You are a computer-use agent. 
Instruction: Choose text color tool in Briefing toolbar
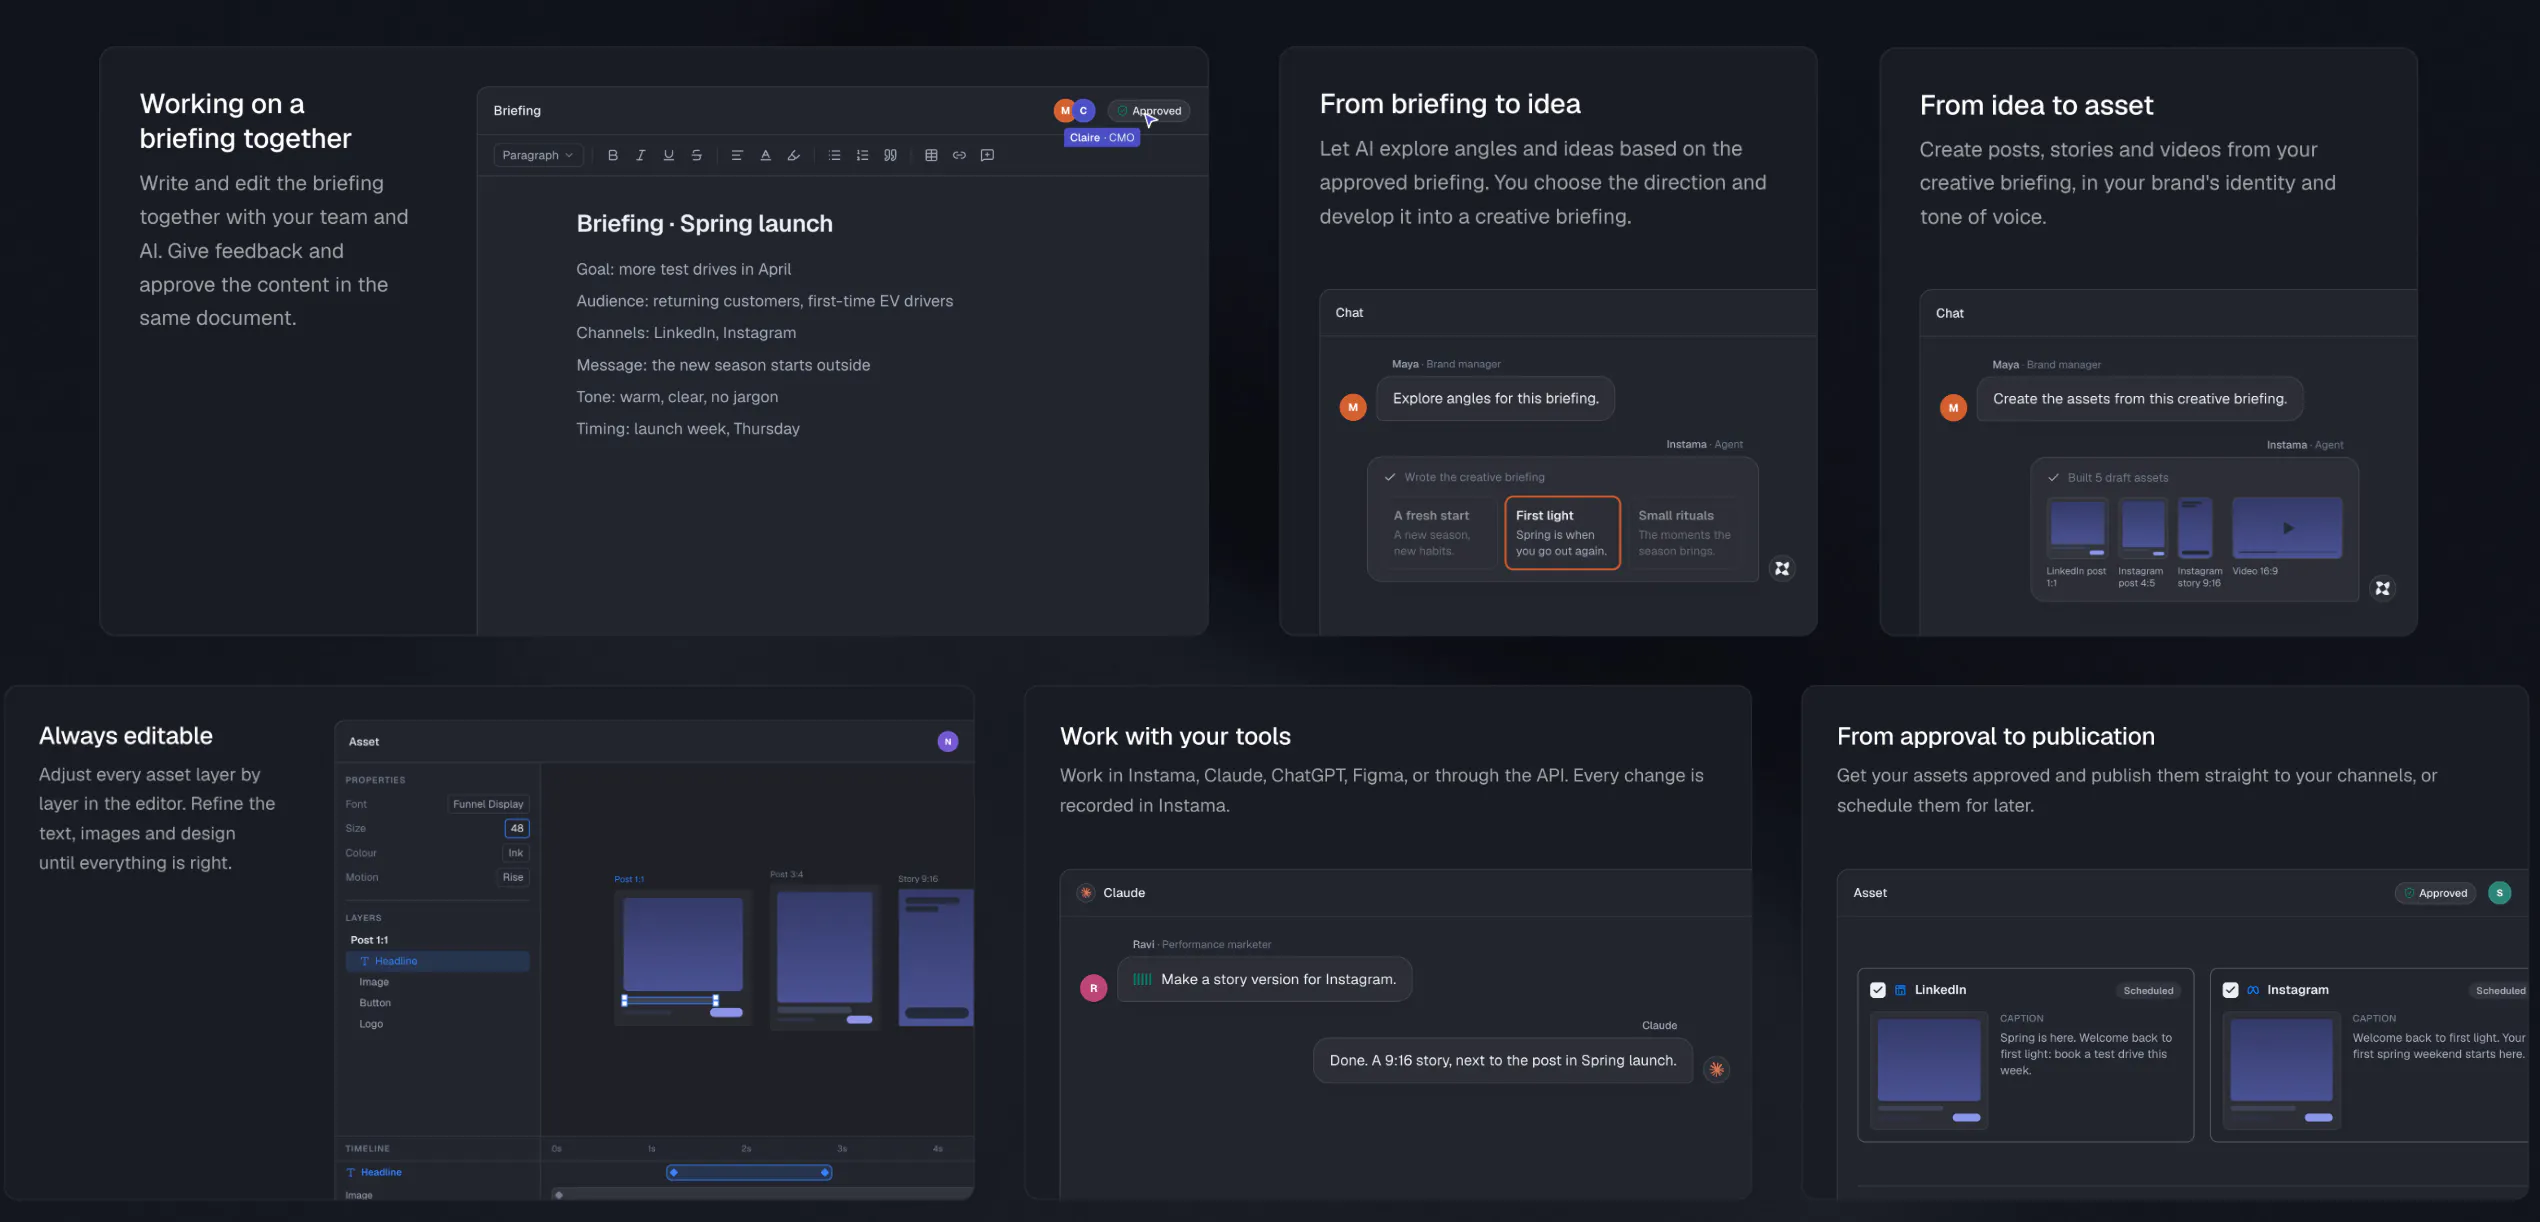[766, 155]
